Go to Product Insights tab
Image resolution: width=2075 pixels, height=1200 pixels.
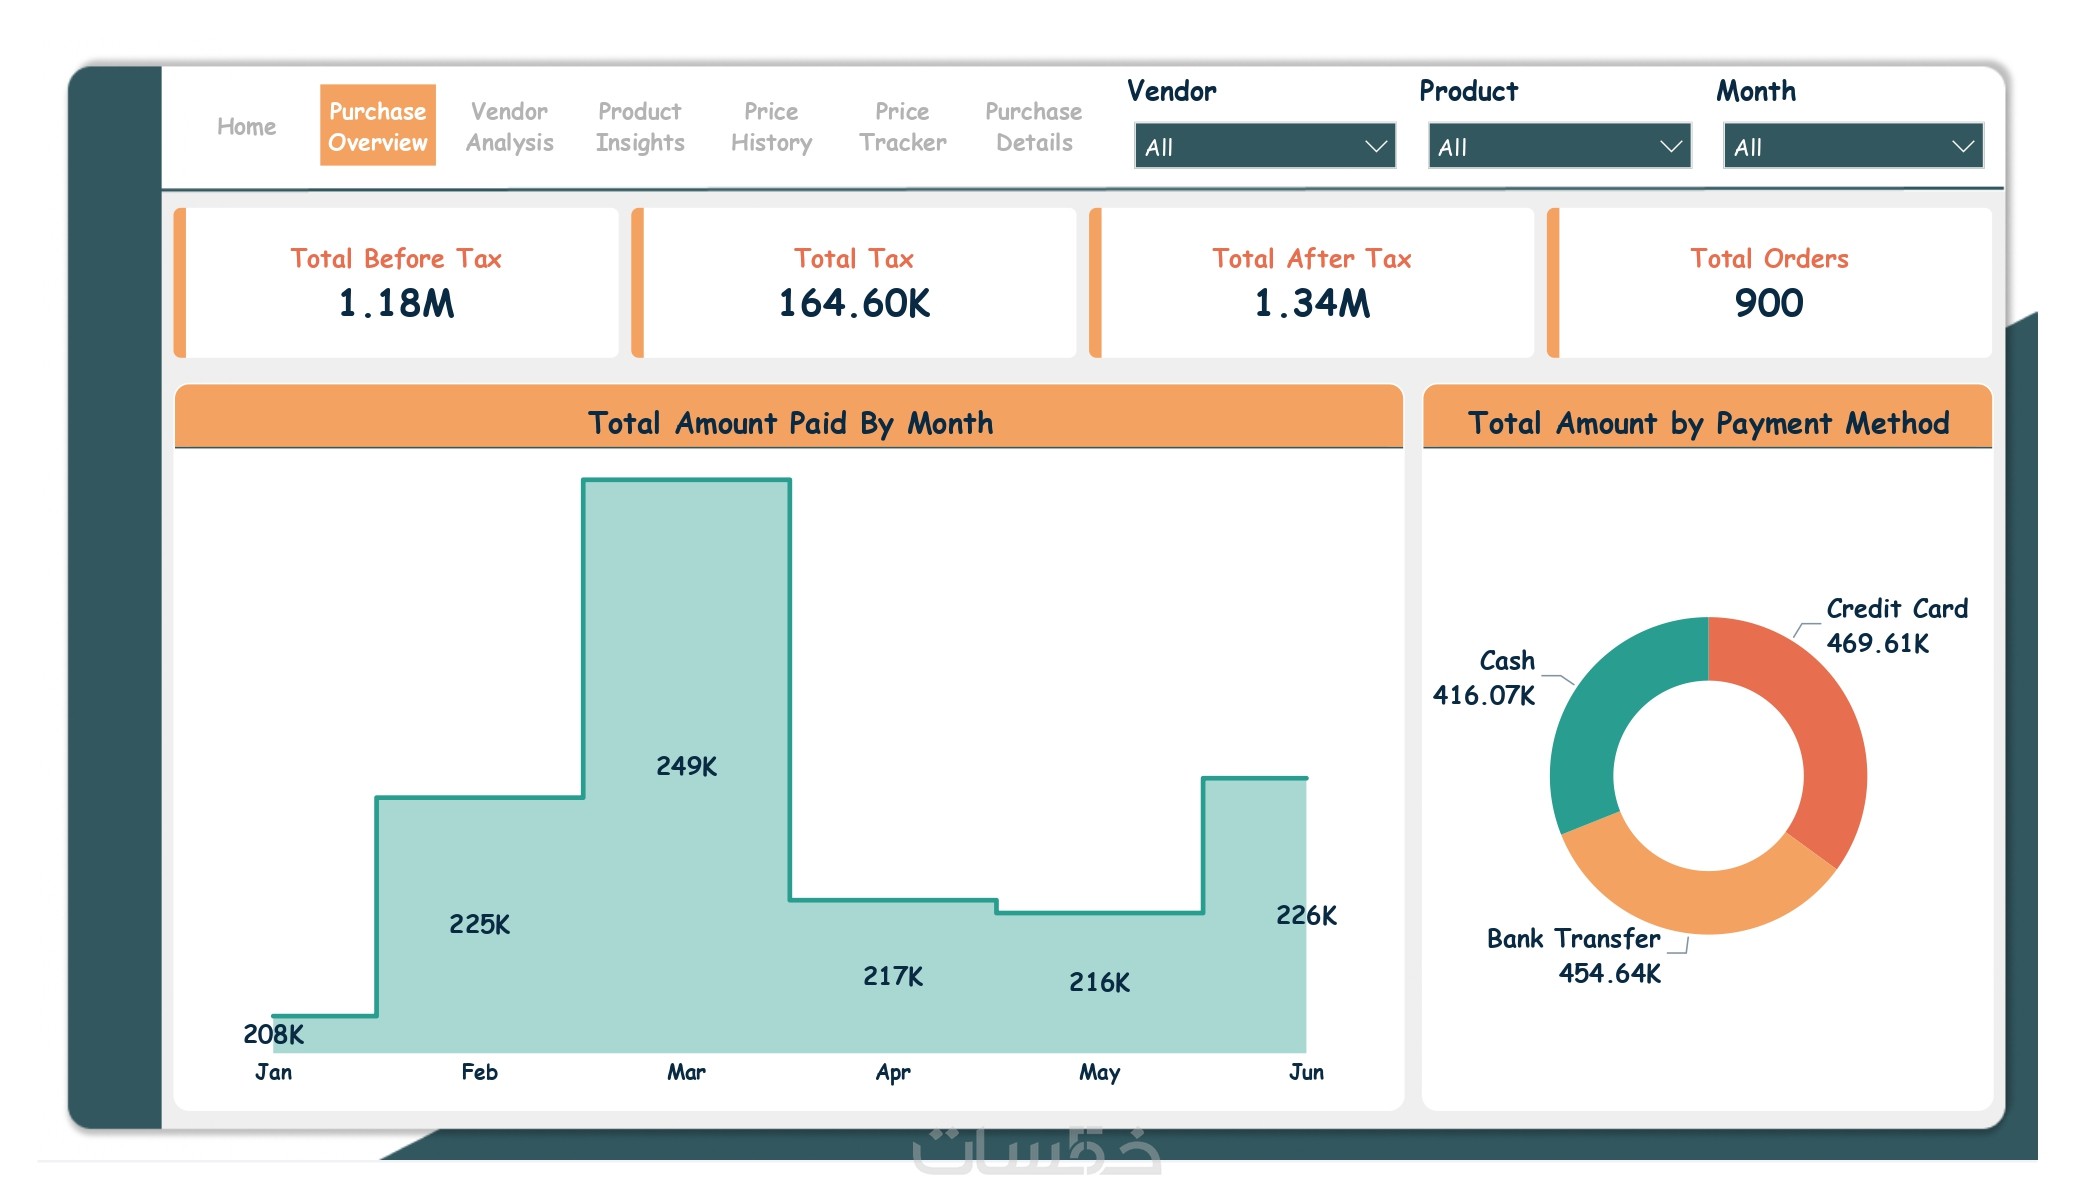[x=640, y=127]
